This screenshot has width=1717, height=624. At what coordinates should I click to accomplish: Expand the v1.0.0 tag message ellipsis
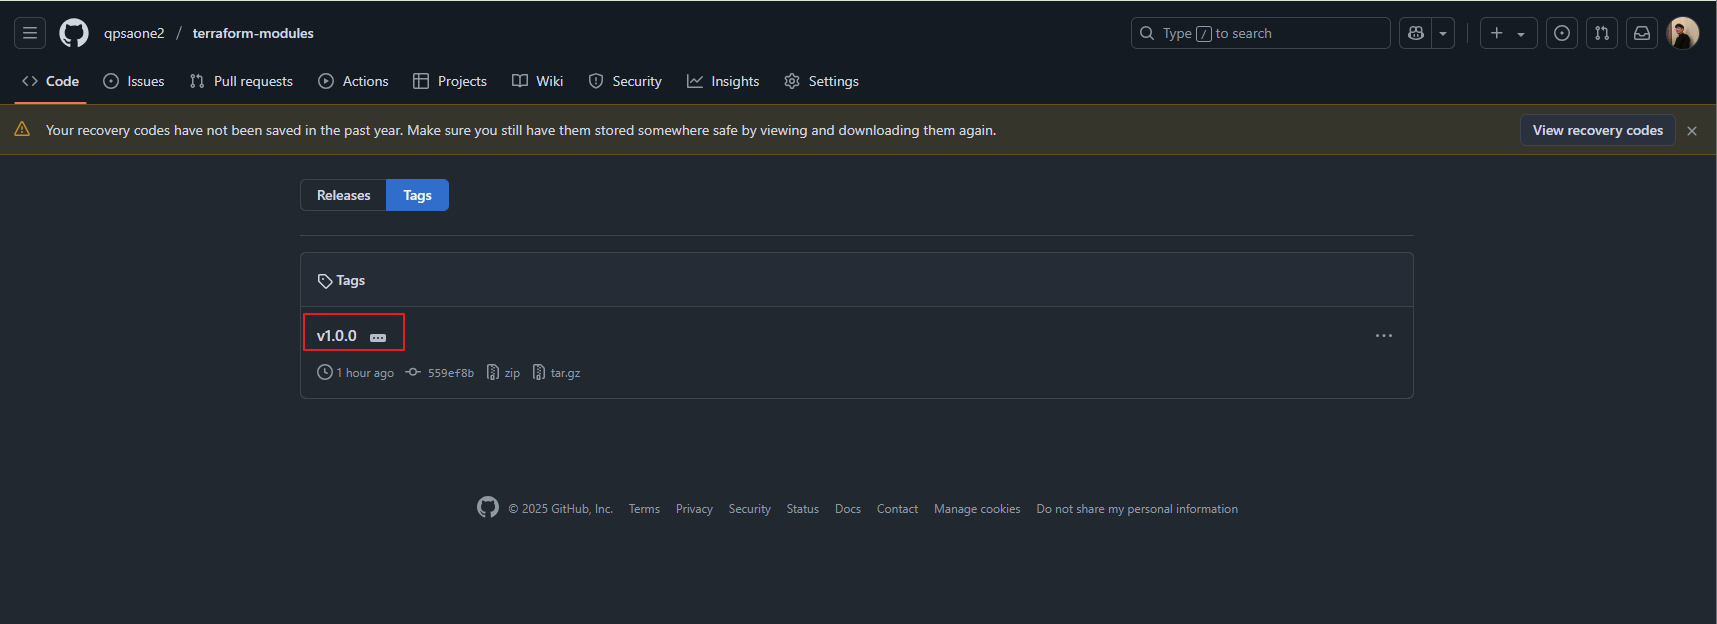(x=378, y=337)
